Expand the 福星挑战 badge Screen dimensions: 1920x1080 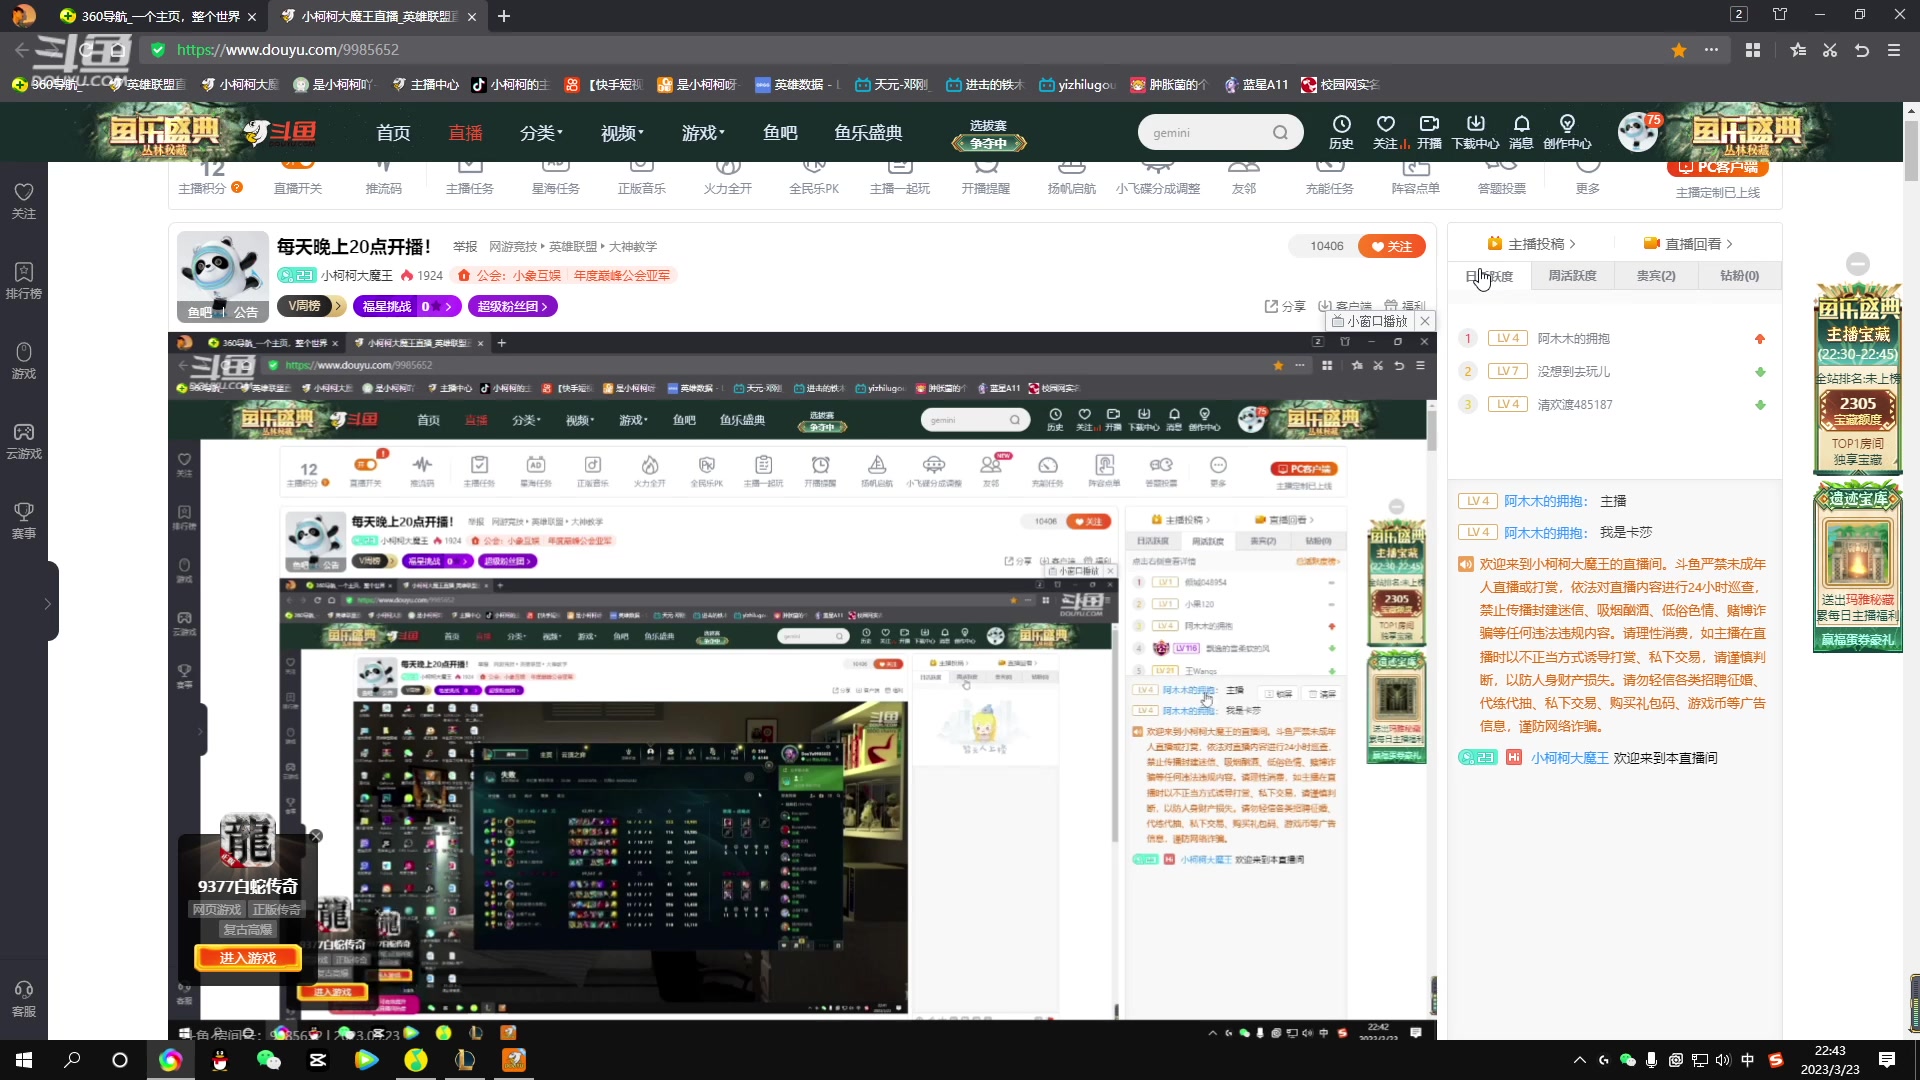click(x=407, y=306)
